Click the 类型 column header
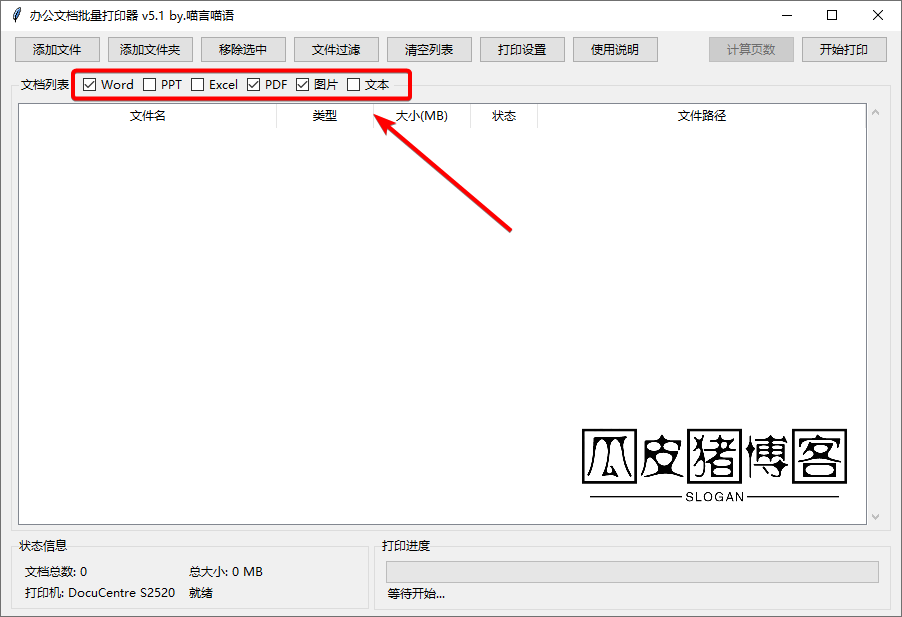This screenshot has width=902, height=617. (x=325, y=116)
